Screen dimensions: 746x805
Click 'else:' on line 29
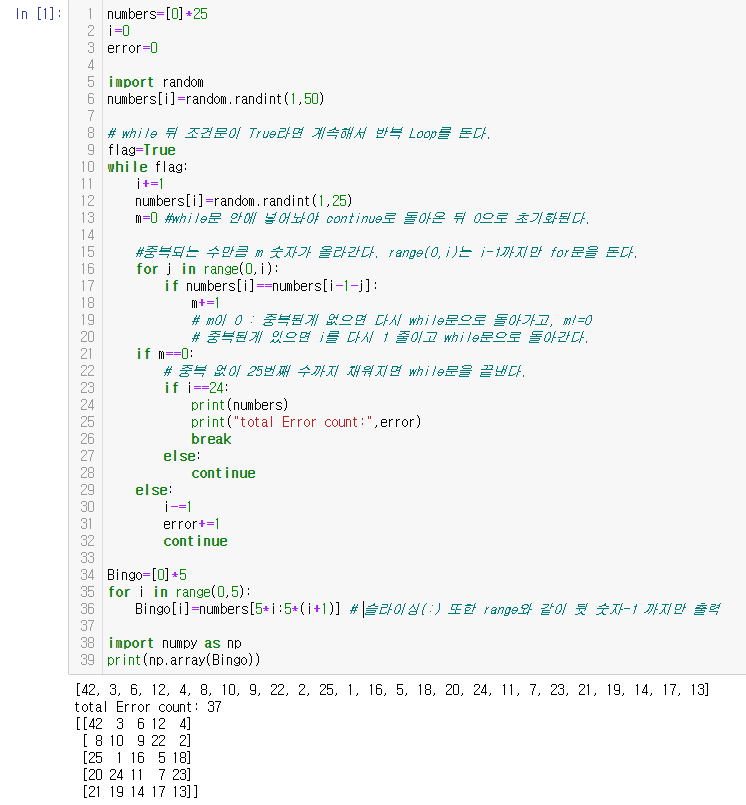tap(154, 490)
